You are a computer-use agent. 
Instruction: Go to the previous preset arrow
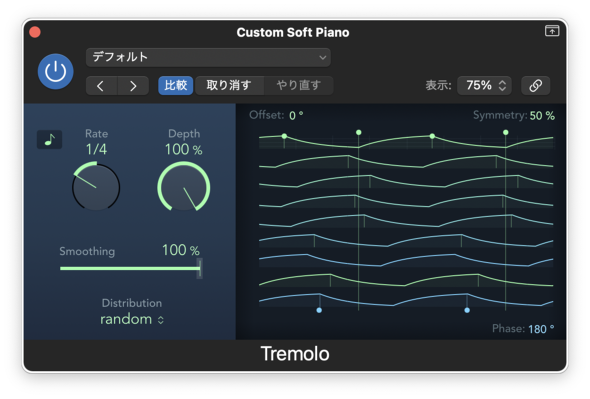(101, 86)
